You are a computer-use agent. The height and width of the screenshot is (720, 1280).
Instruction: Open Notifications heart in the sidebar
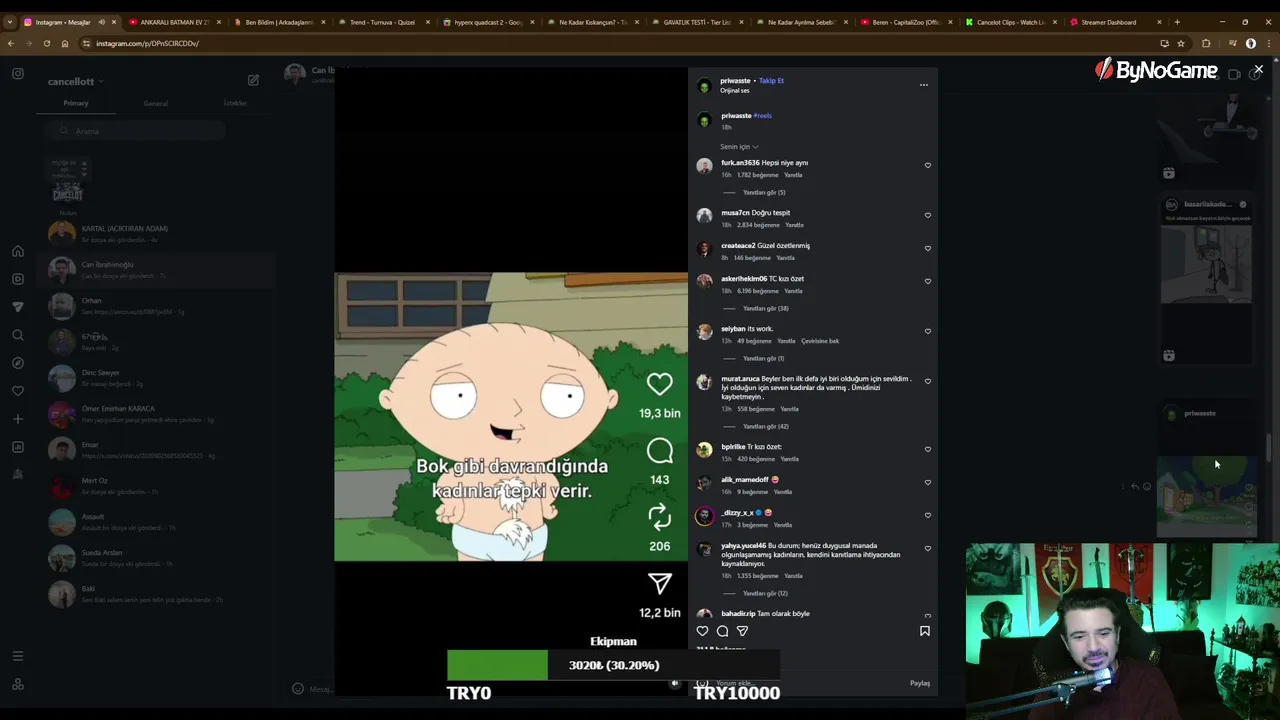(18, 391)
